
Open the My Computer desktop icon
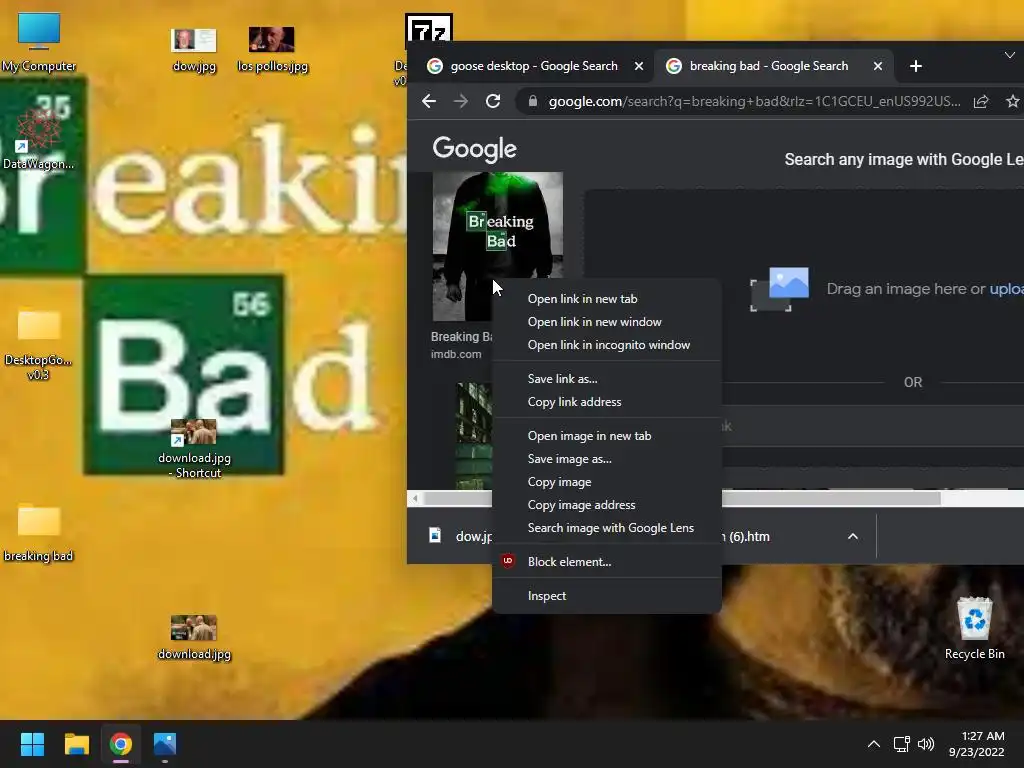point(39,41)
